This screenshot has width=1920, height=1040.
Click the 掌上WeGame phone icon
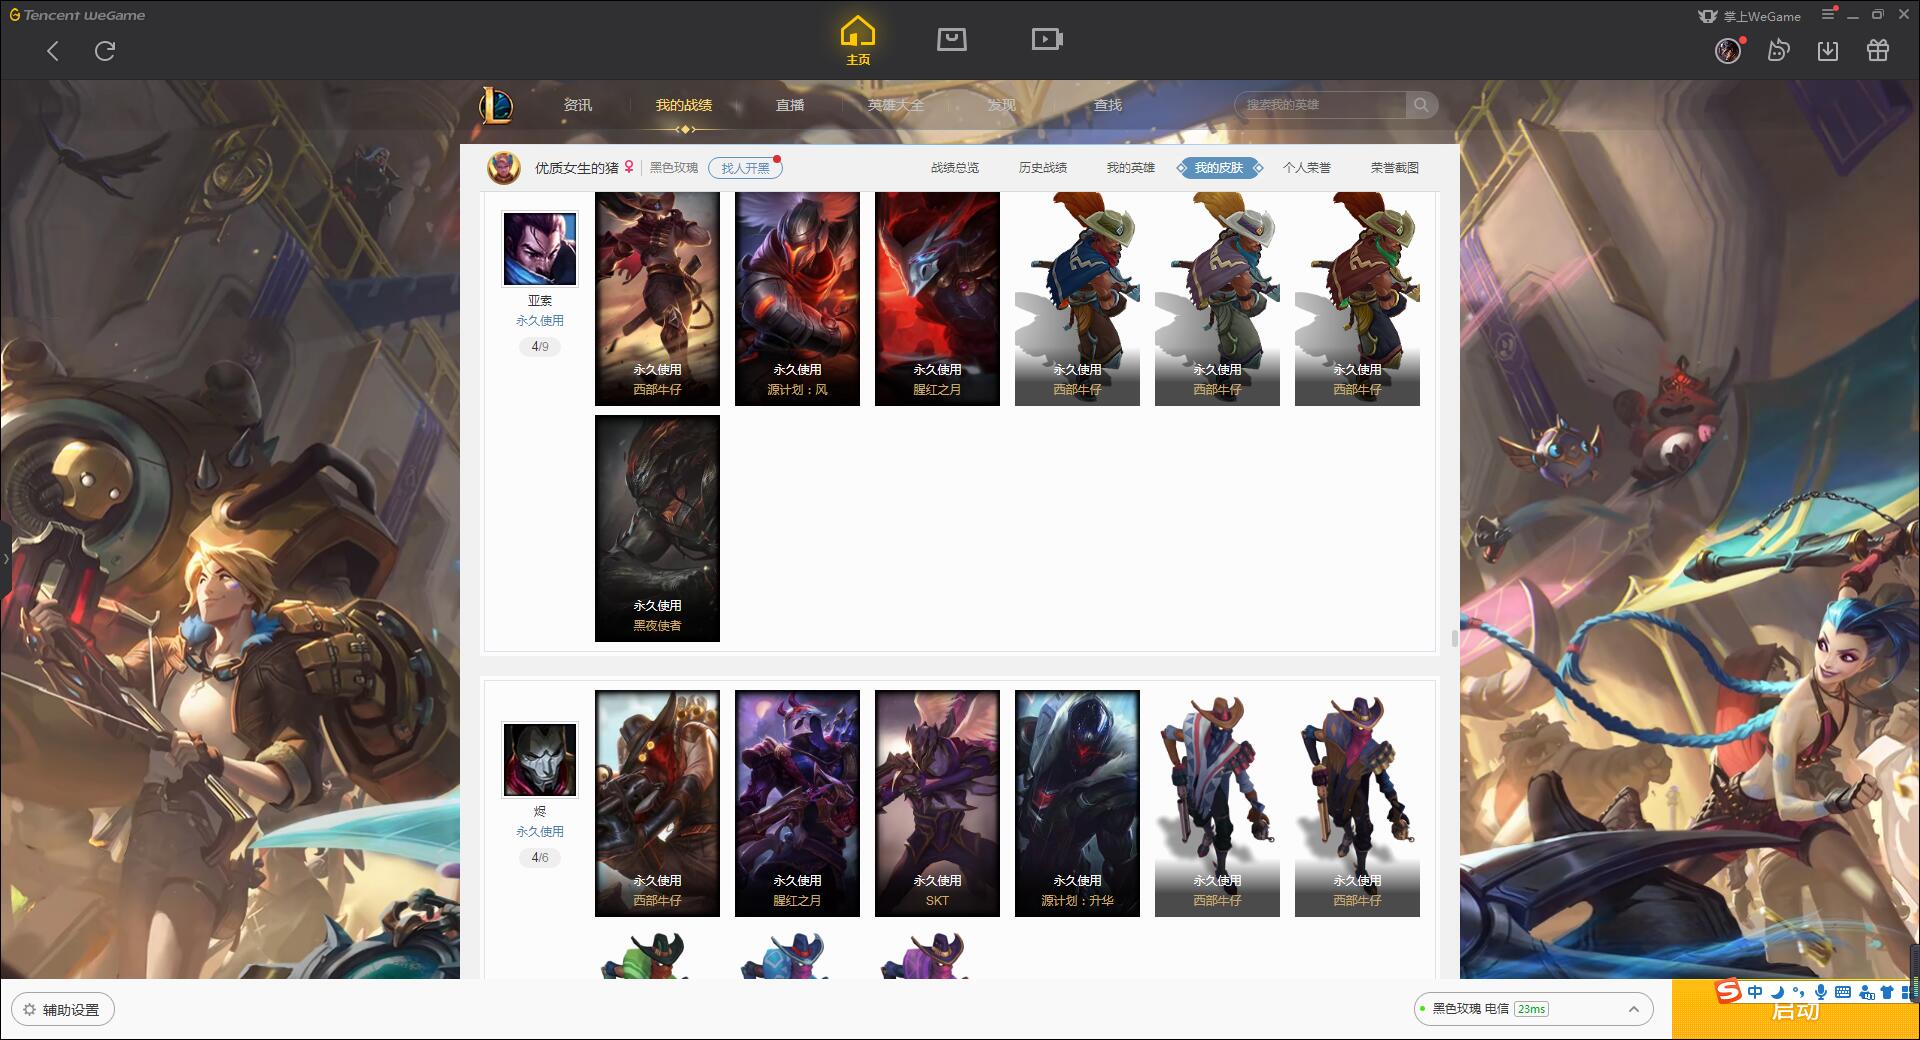click(x=1707, y=16)
